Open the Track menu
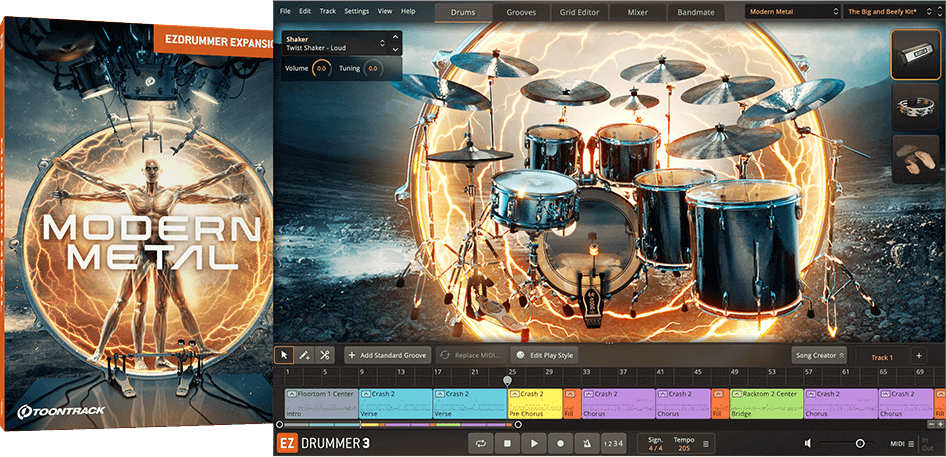Image resolution: width=946 pixels, height=457 pixels. pos(328,11)
